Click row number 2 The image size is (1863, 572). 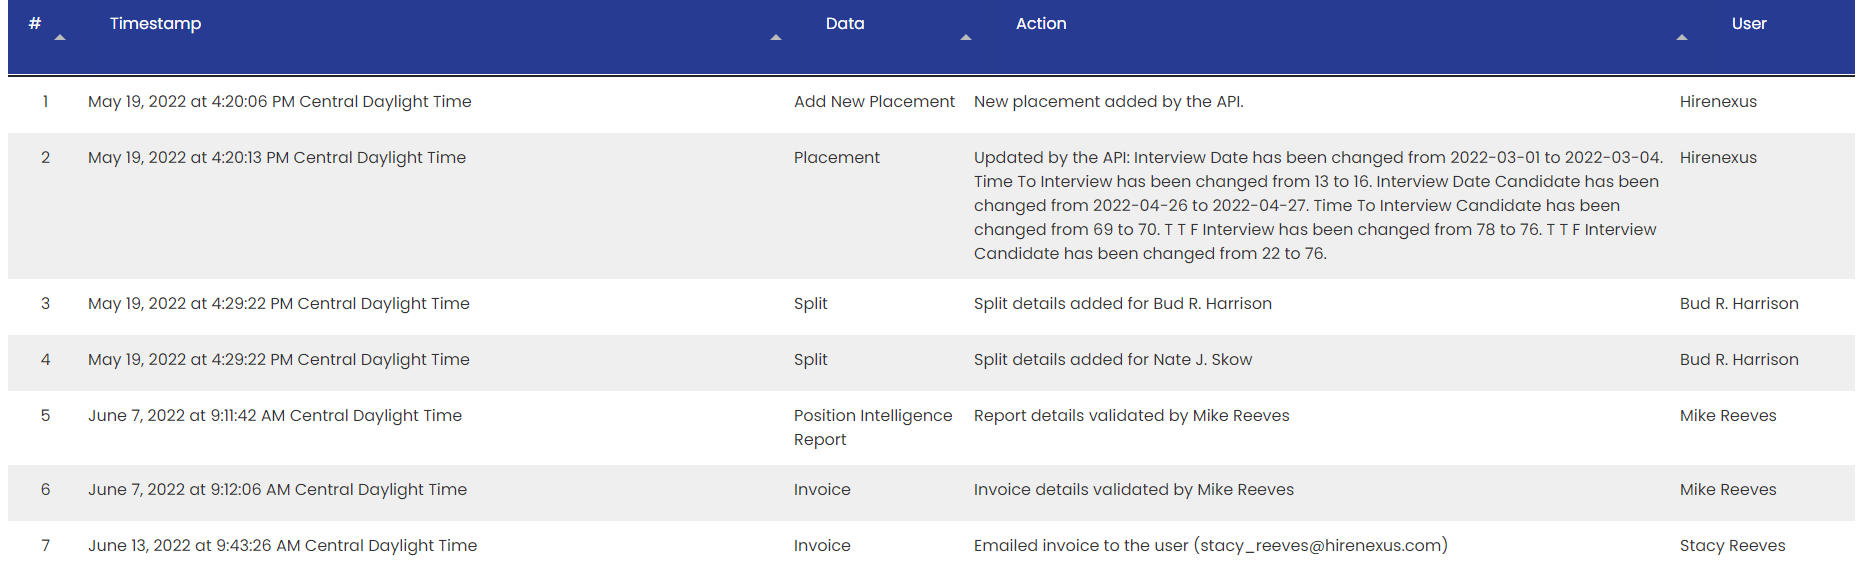[x=45, y=157]
